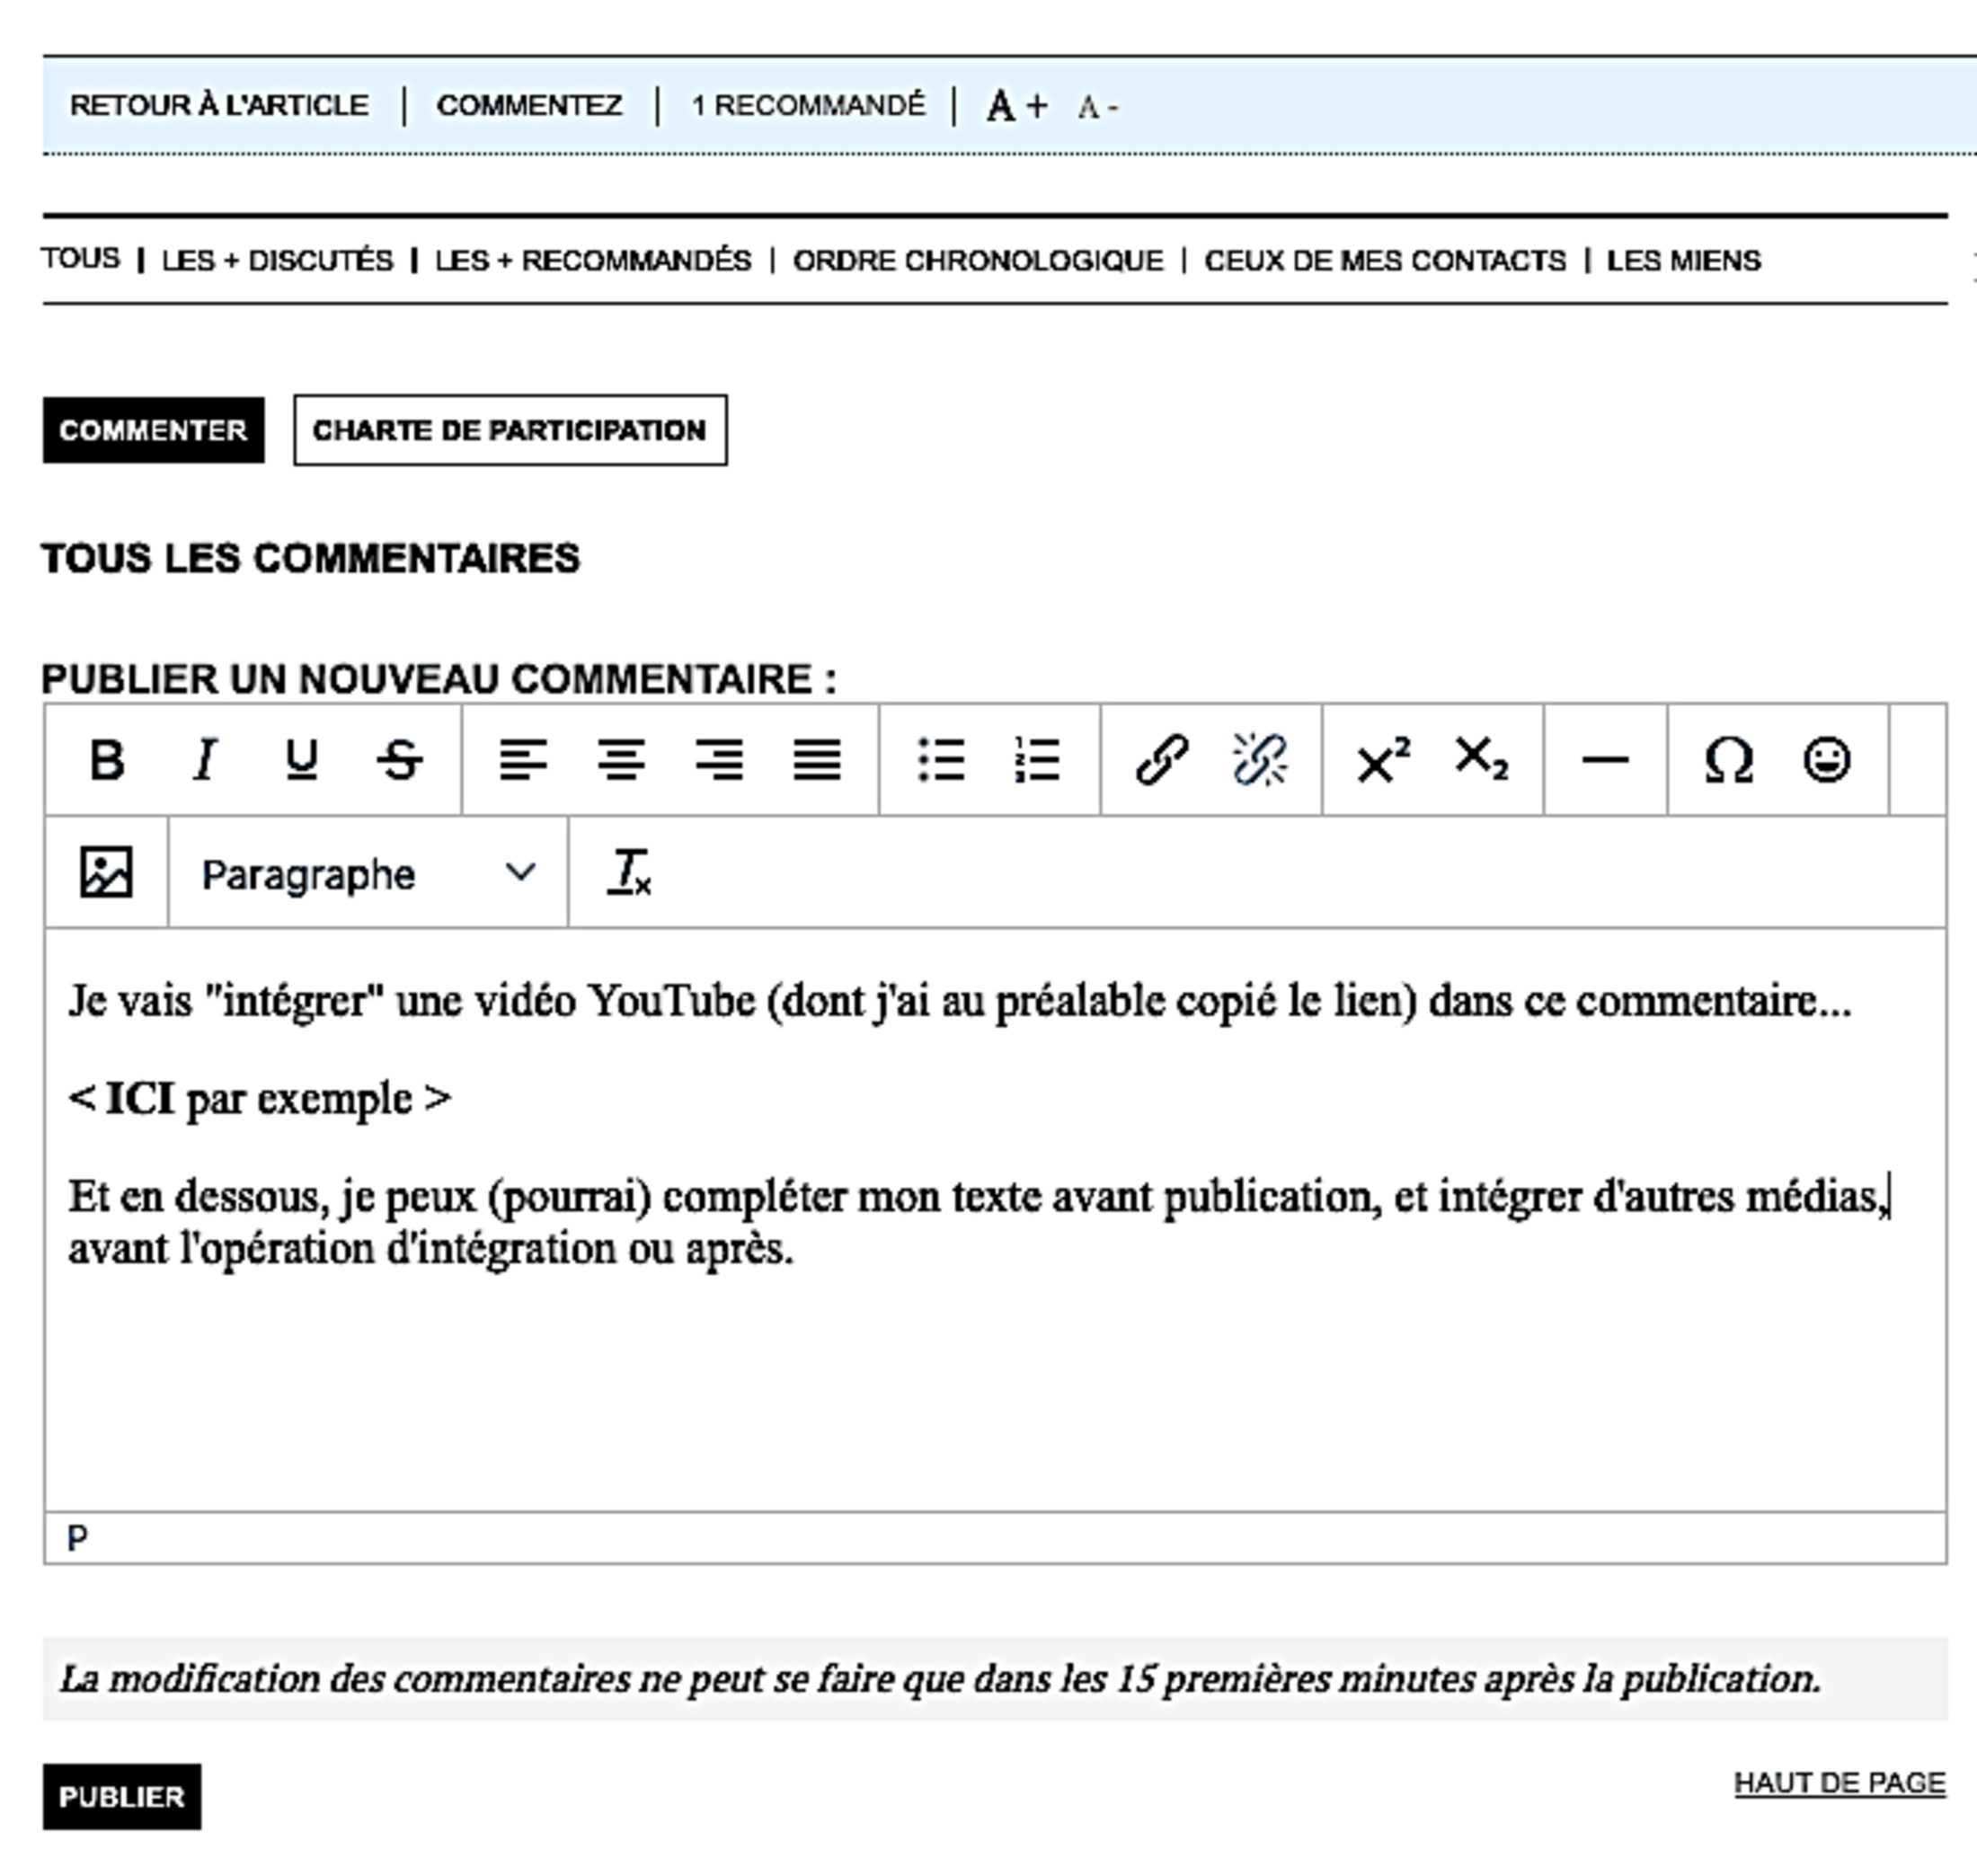This screenshot has height=1876, width=1977.
Task: Open the Paragraphe format dropdown
Action: pos(367,874)
